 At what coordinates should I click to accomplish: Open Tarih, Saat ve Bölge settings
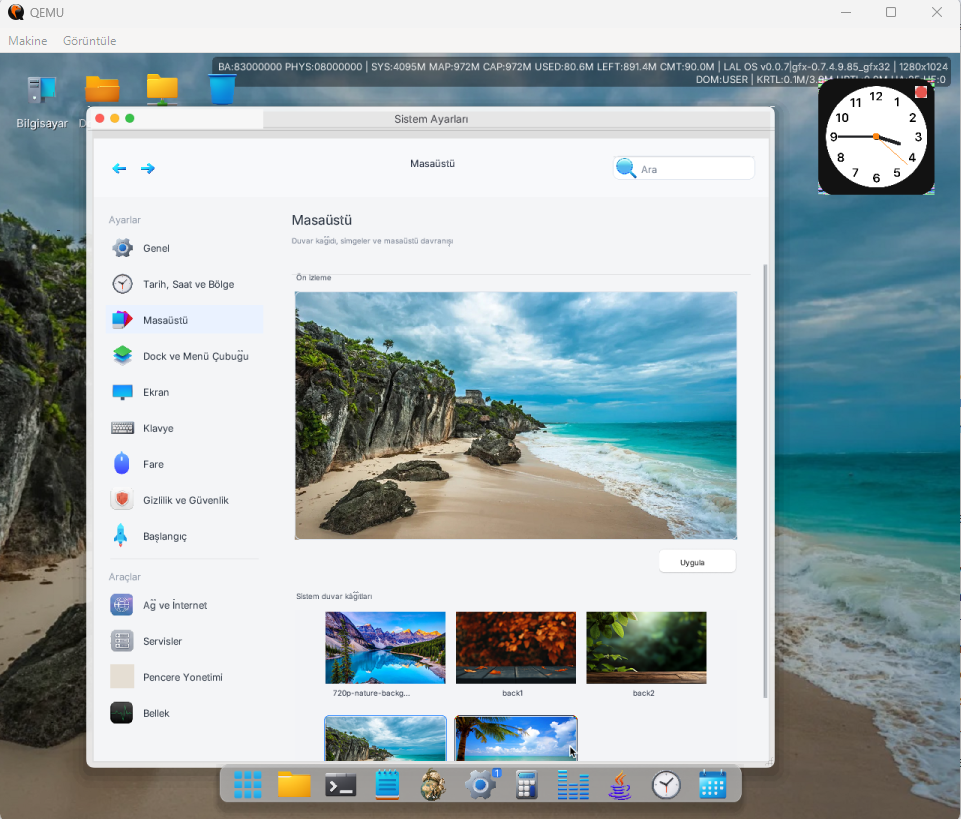[x=184, y=284]
